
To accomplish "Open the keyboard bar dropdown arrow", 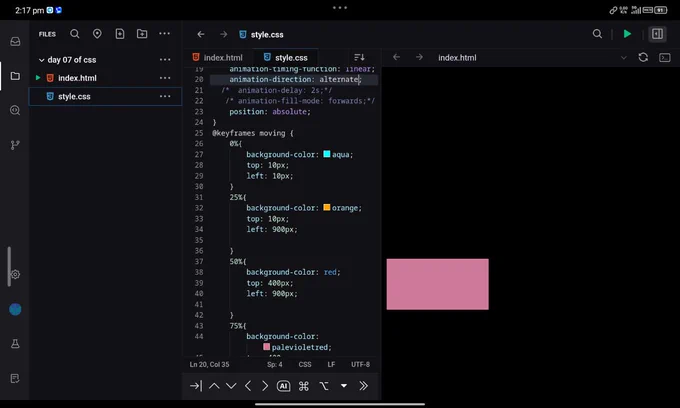I will pos(343,385).
